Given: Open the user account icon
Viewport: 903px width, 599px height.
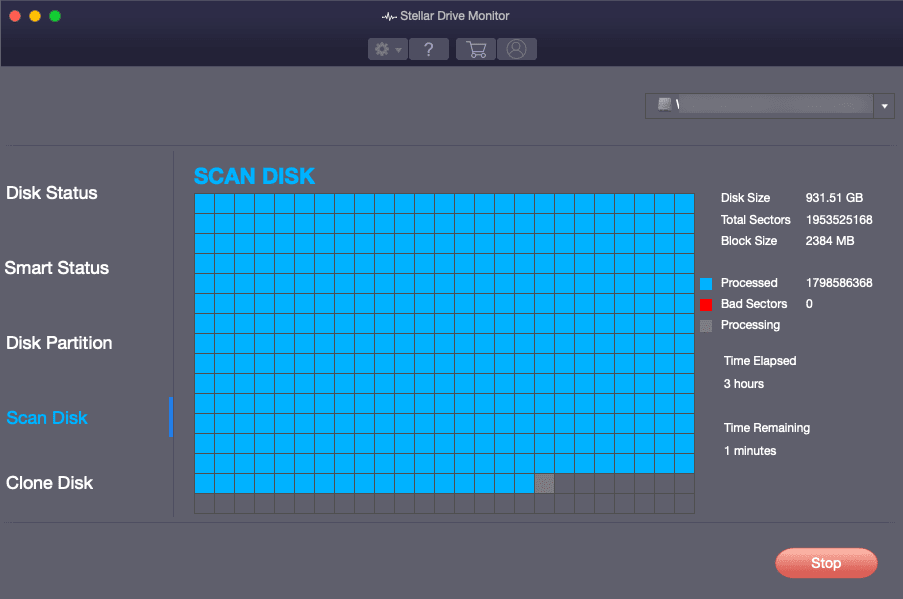Looking at the screenshot, I should click(x=516, y=48).
